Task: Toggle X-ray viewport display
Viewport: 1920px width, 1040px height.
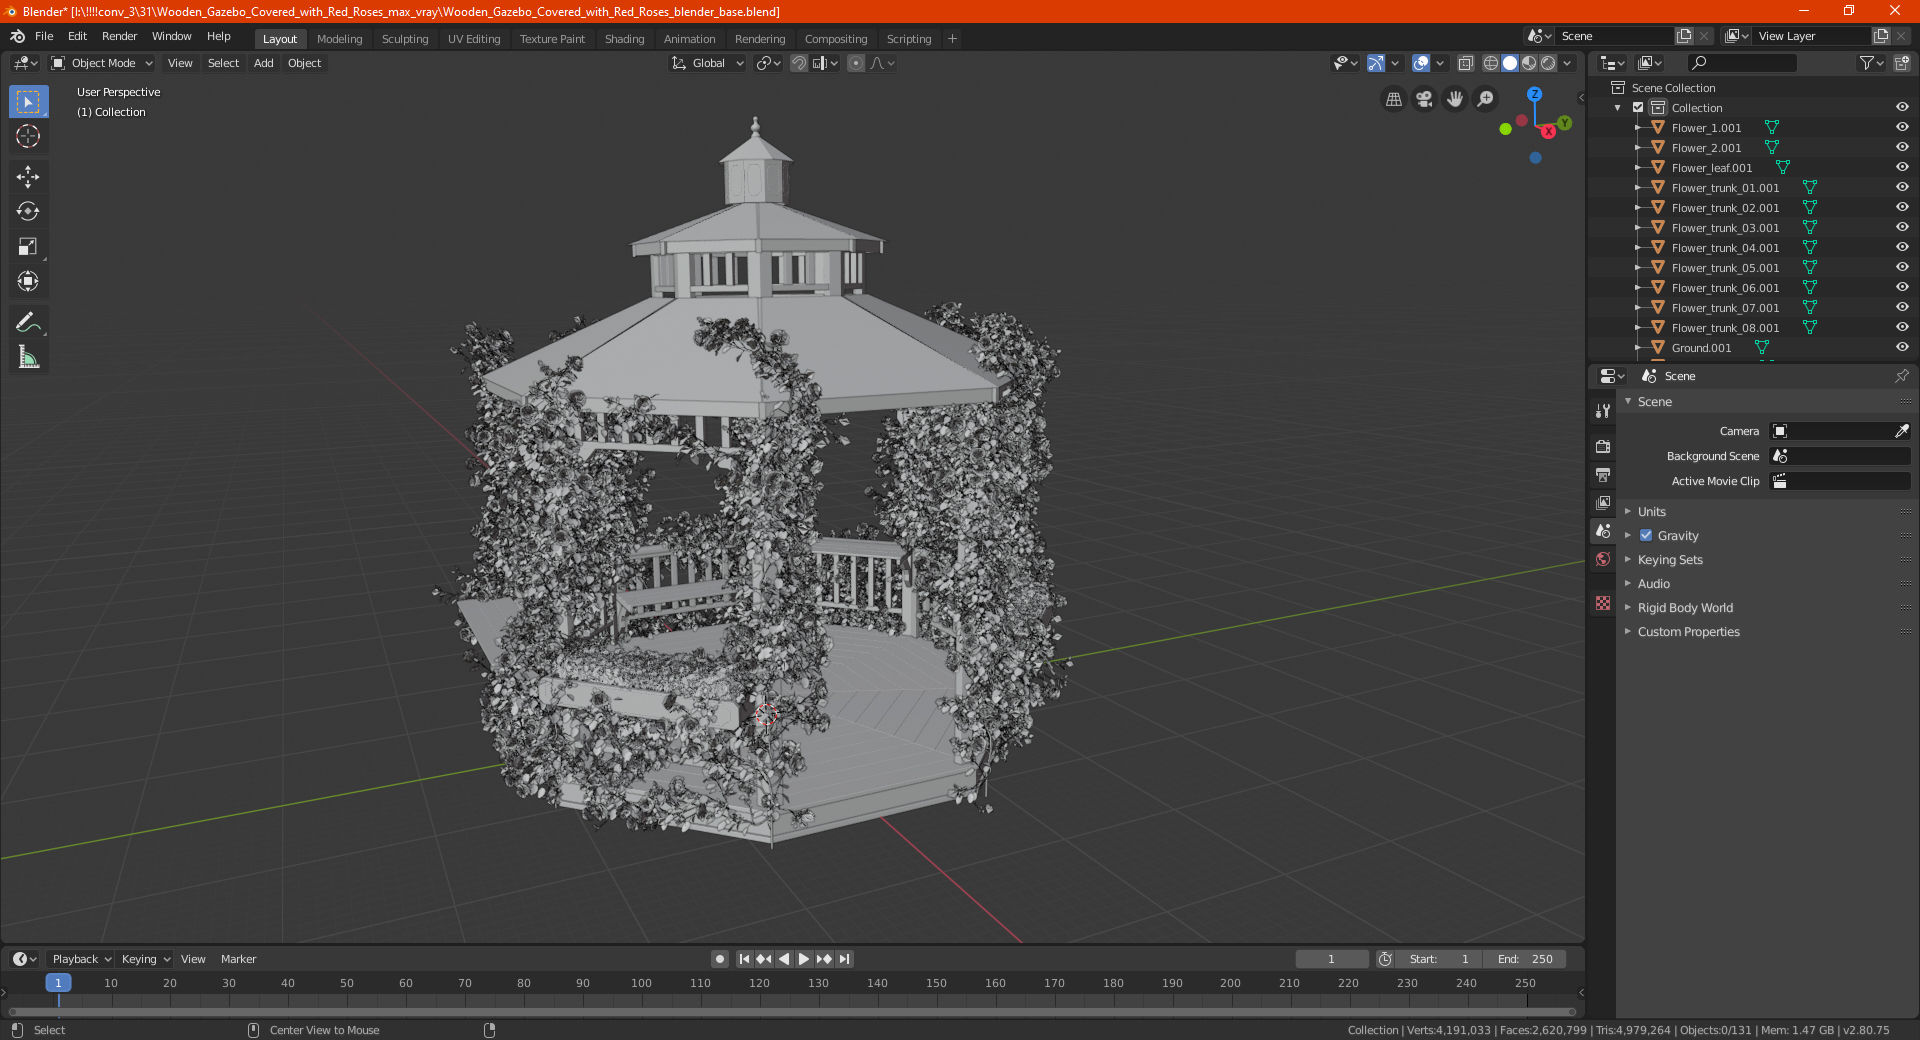Action: (x=1465, y=63)
